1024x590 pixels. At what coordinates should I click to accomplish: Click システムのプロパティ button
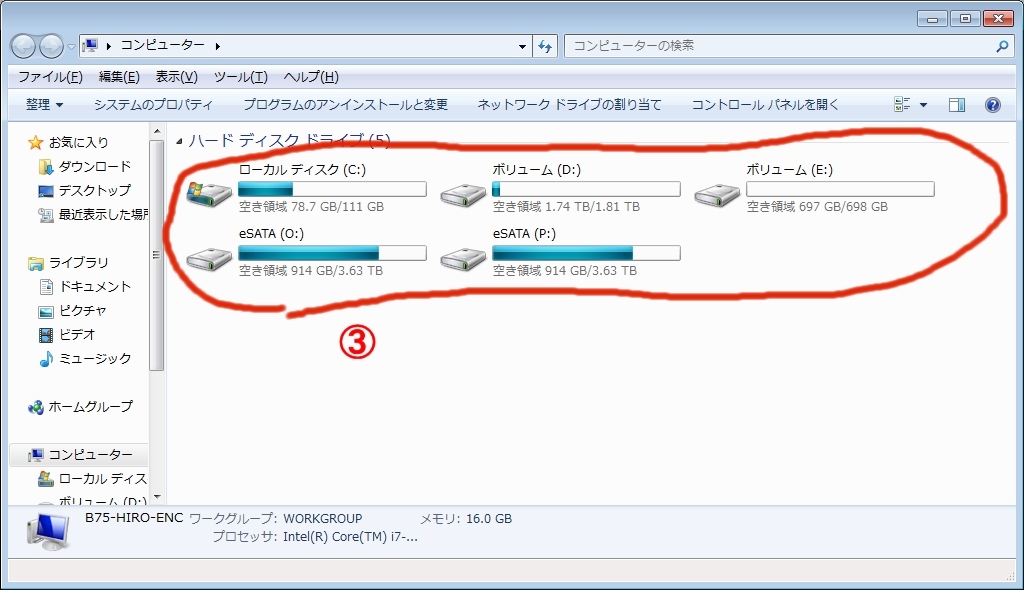point(153,105)
